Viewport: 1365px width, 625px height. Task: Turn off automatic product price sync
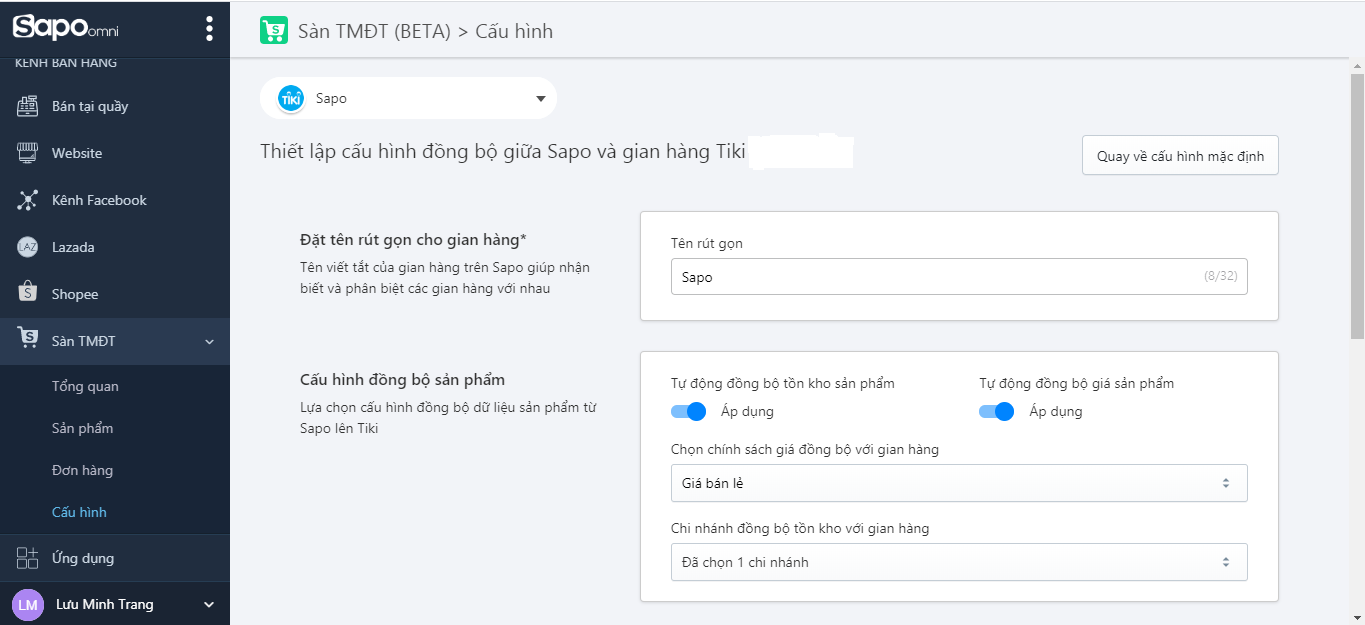(x=996, y=411)
